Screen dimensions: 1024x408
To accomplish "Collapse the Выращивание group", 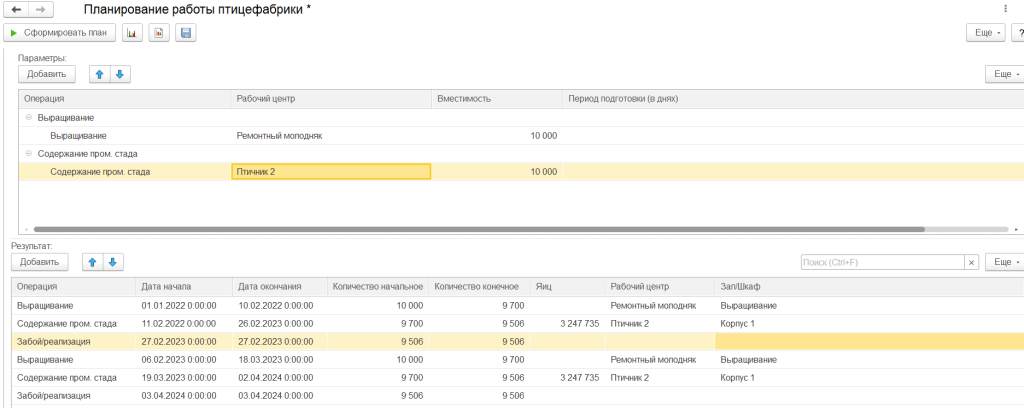I will [29, 118].
